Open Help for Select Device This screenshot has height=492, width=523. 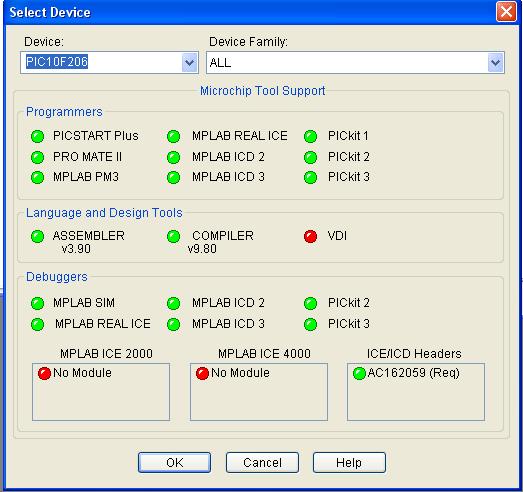coord(349,462)
